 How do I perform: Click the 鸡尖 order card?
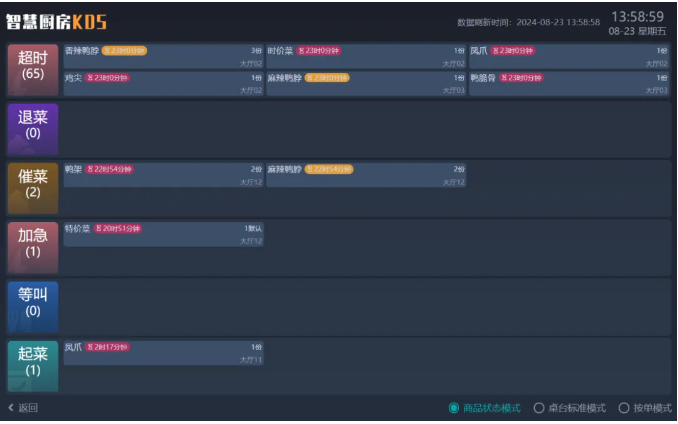(163, 83)
